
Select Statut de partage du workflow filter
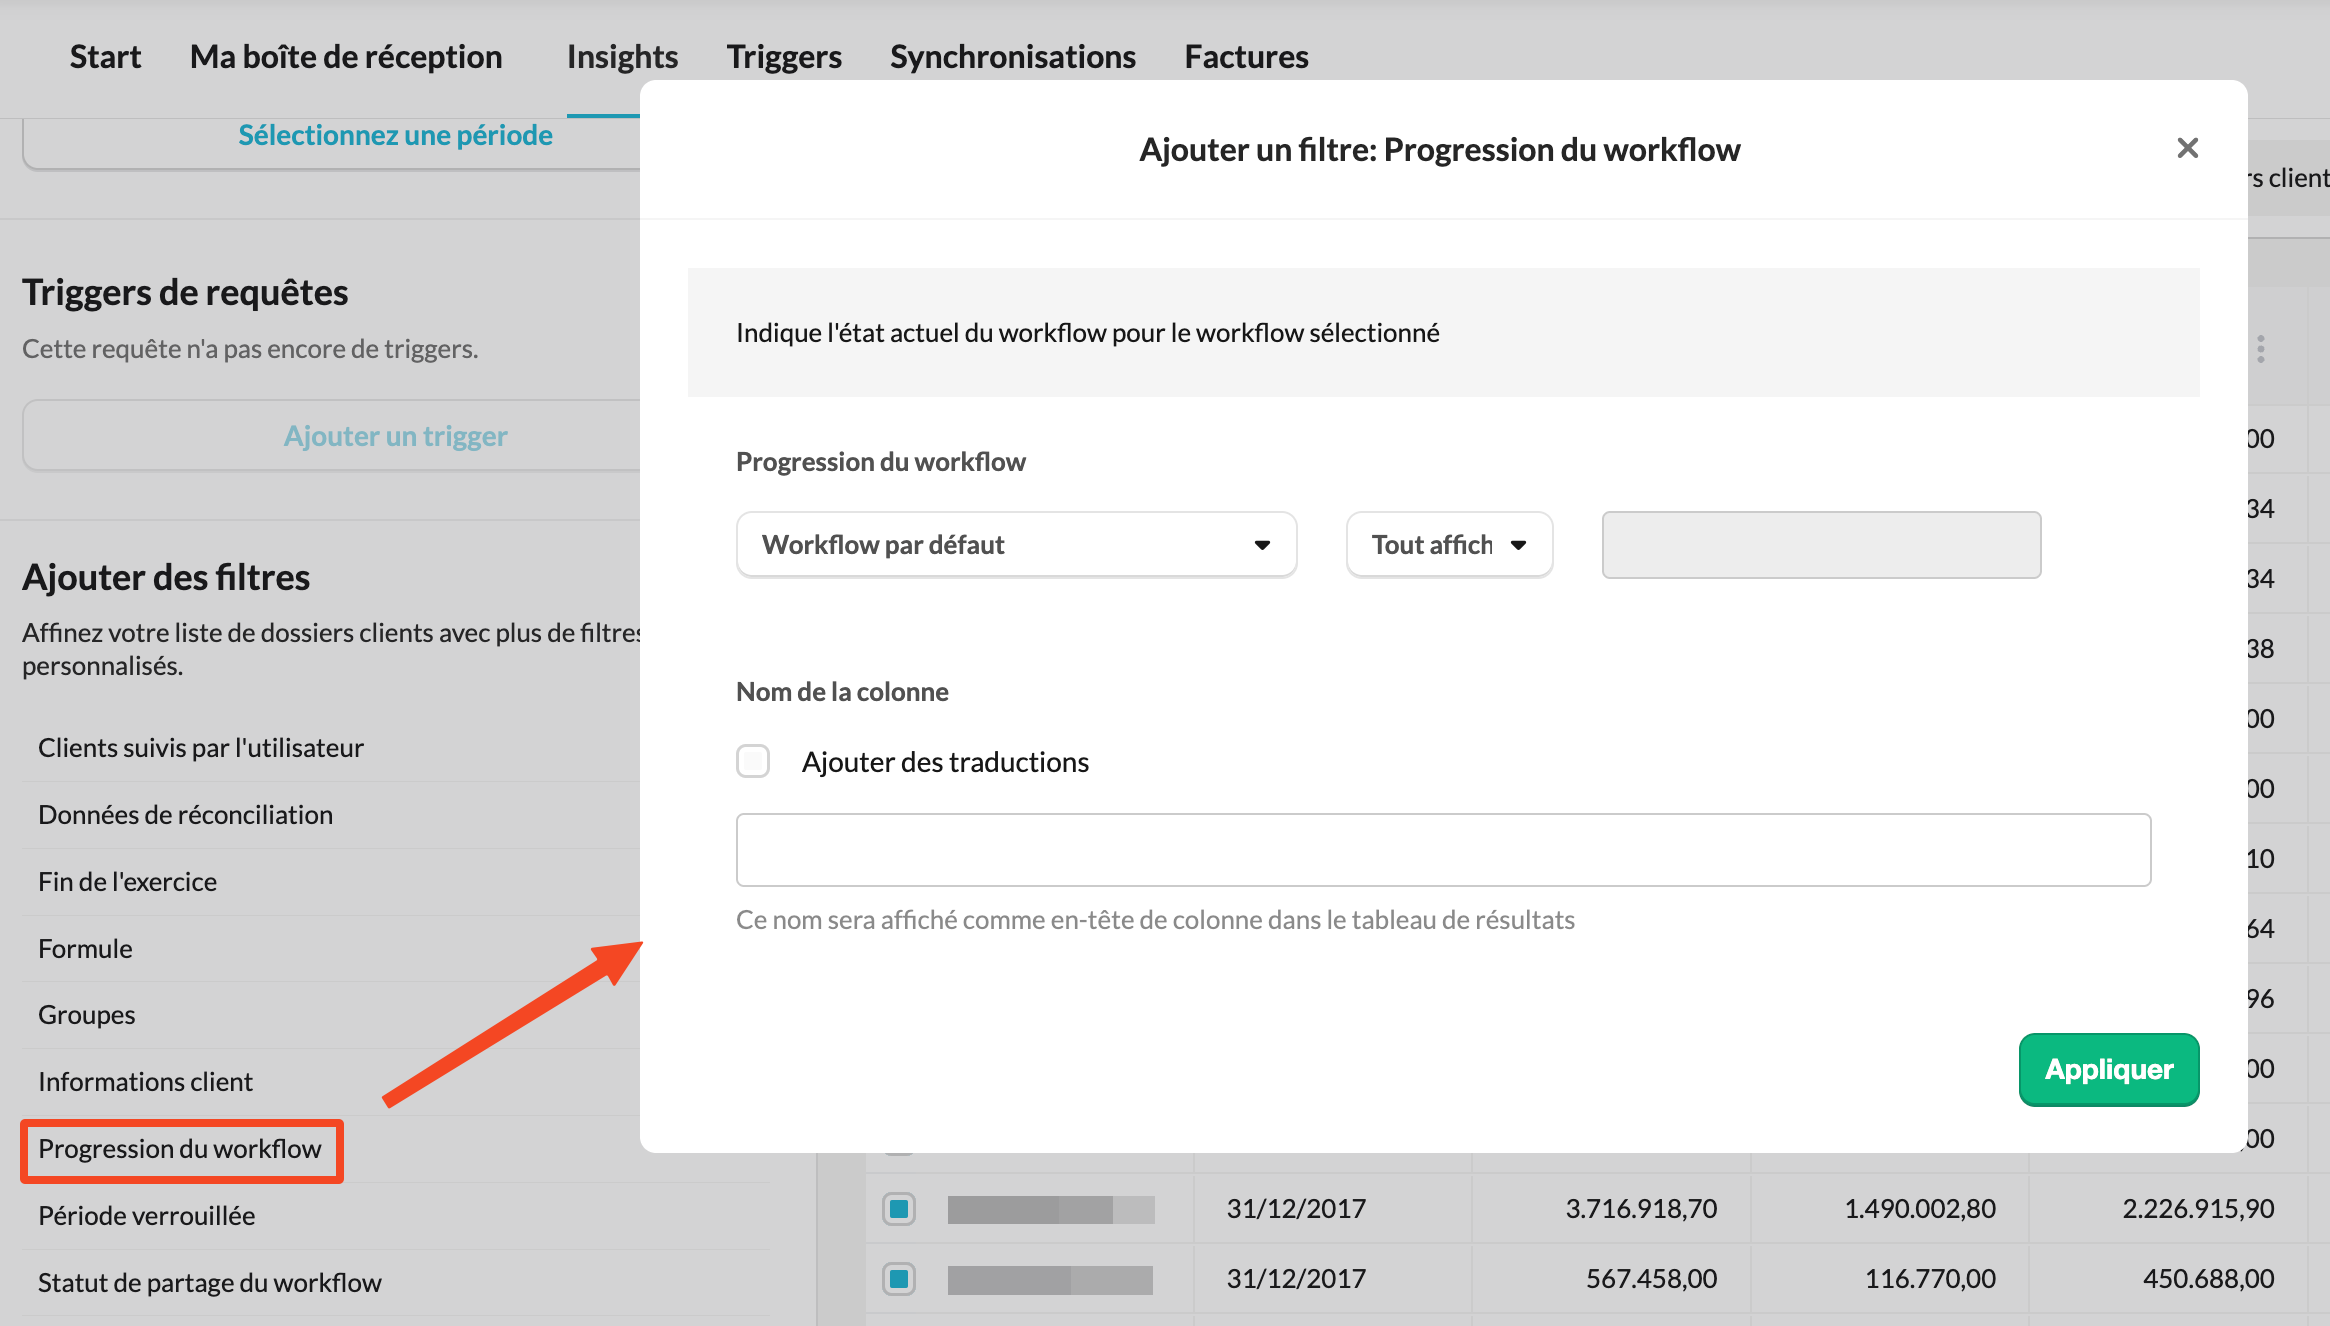[210, 1283]
